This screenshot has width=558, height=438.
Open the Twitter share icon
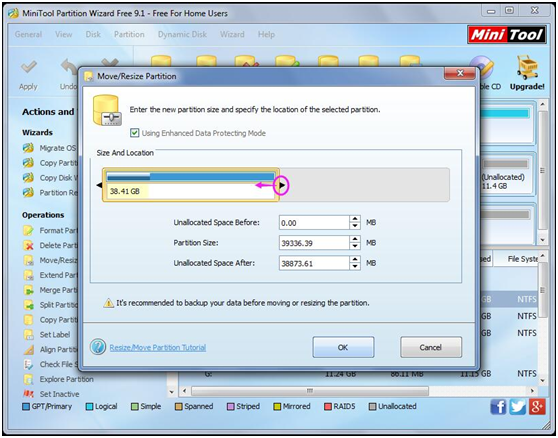click(x=517, y=407)
